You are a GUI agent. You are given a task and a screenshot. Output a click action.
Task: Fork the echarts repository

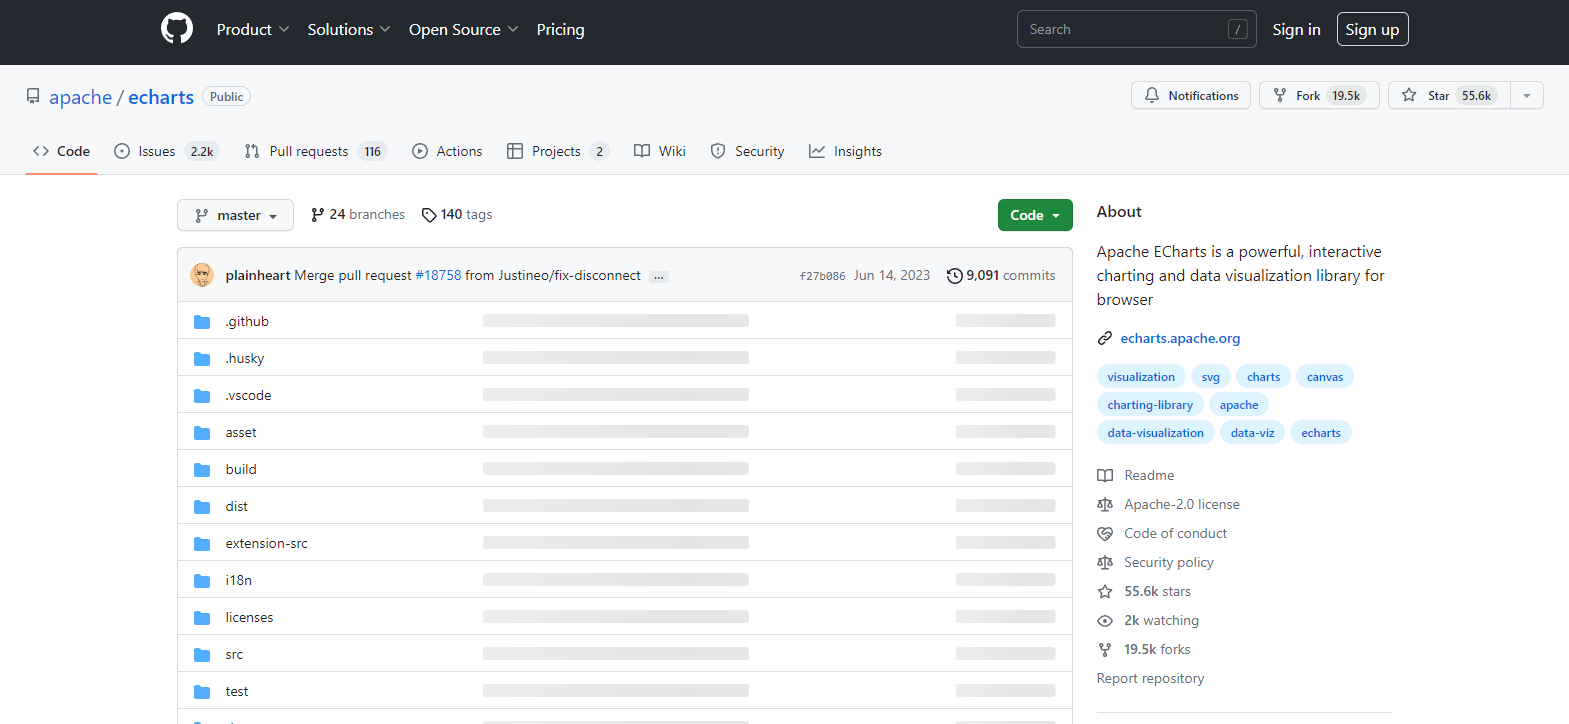[x=1319, y=96]
